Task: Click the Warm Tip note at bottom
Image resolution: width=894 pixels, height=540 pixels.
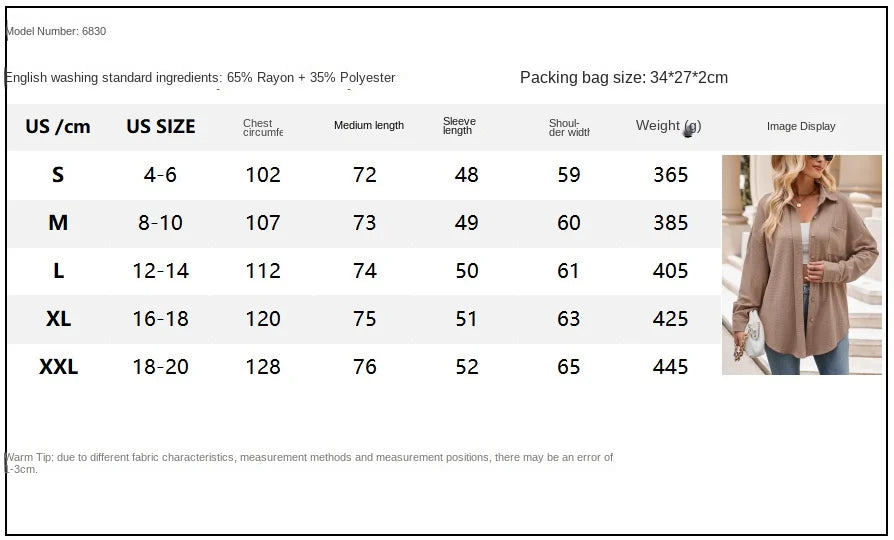Action: point(310,462)
